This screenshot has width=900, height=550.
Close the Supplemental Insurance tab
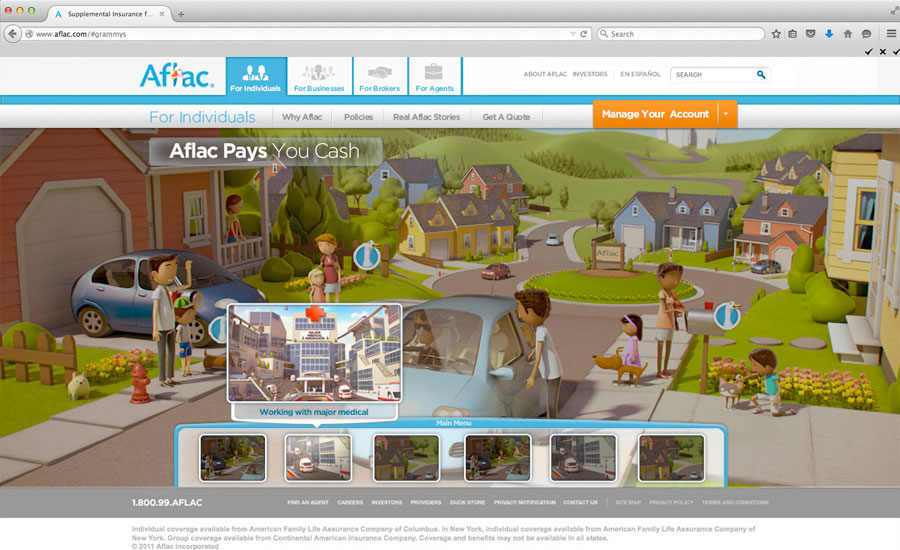pos(162,14)
